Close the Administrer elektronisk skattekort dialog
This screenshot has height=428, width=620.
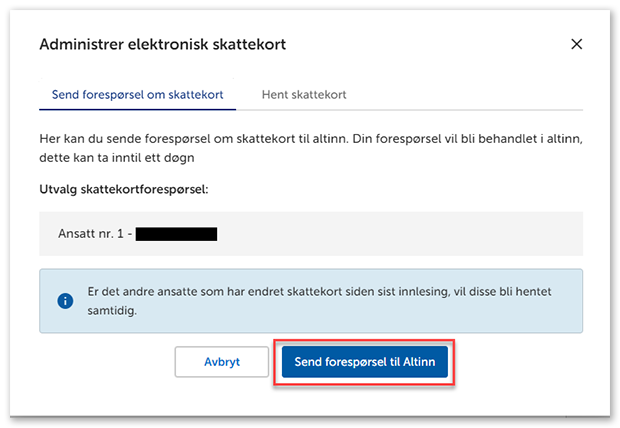pos(576,44)
